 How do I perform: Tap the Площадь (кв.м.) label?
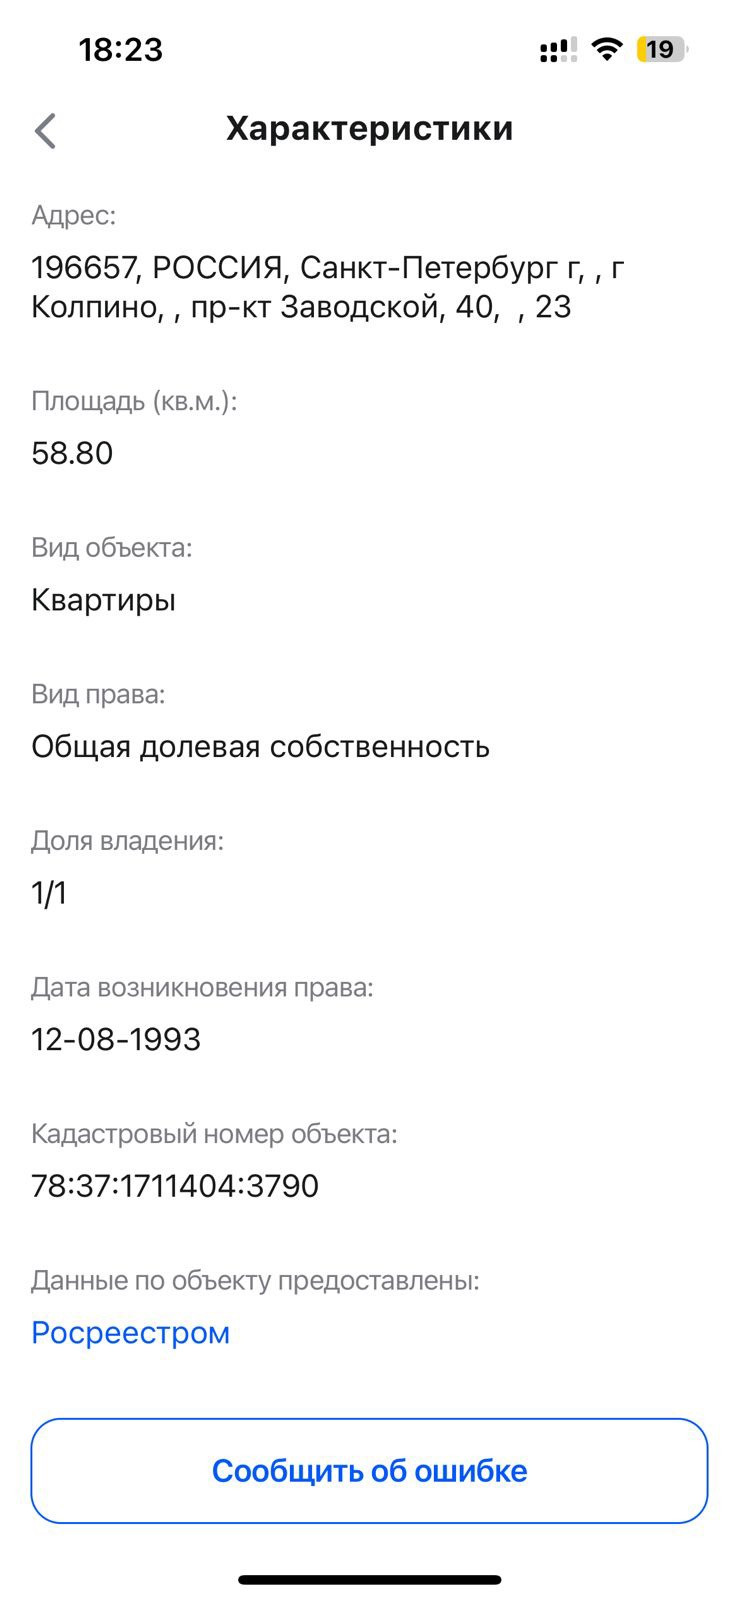[x=134, y=401]
